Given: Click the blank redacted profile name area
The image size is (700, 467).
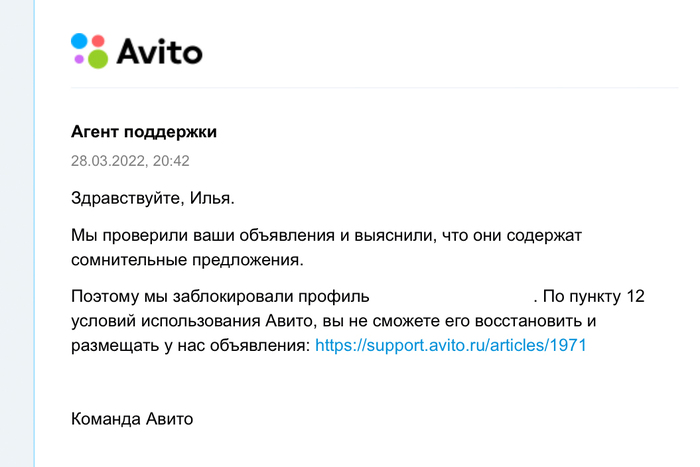Looking at the screenshot, I should [x=452, y=297].
